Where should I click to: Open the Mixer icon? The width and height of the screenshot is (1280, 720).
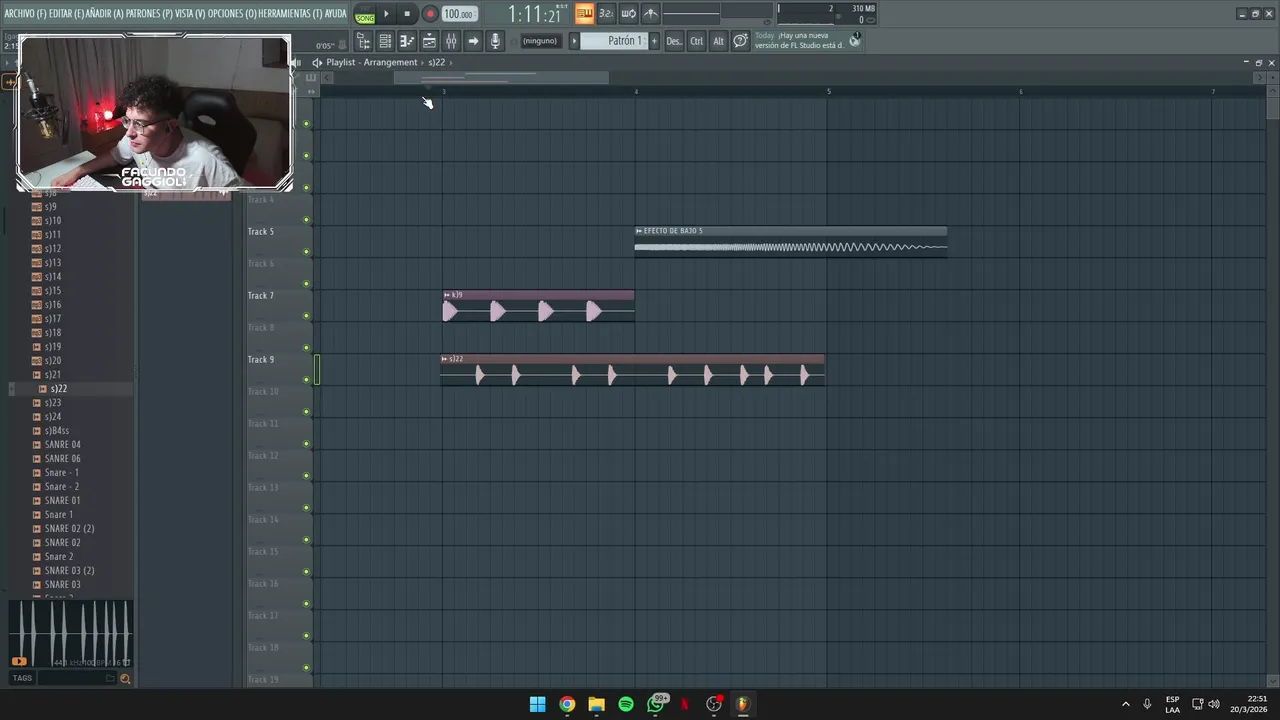coord(451,41)
